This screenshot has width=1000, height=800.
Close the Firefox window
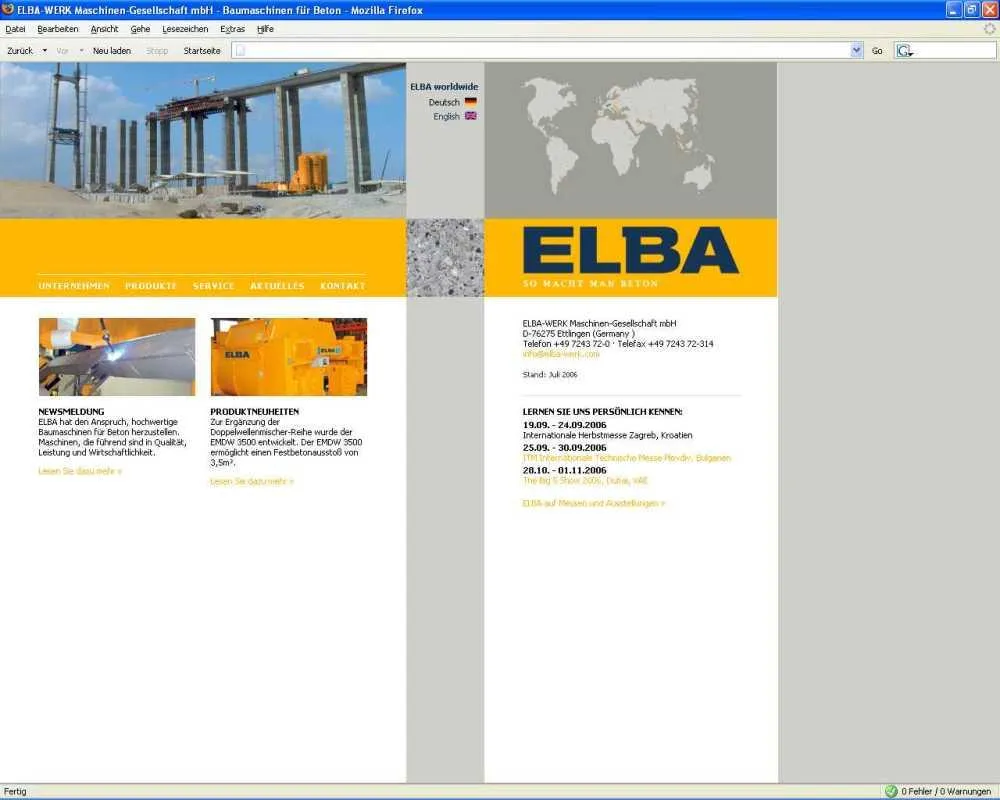click(x=989, y=10)
